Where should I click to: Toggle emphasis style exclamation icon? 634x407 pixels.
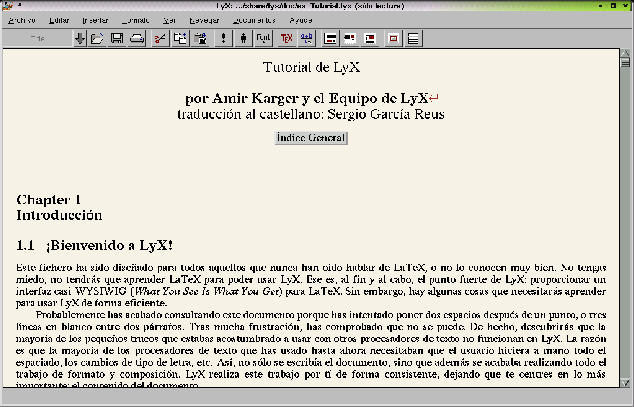(223, 38)
